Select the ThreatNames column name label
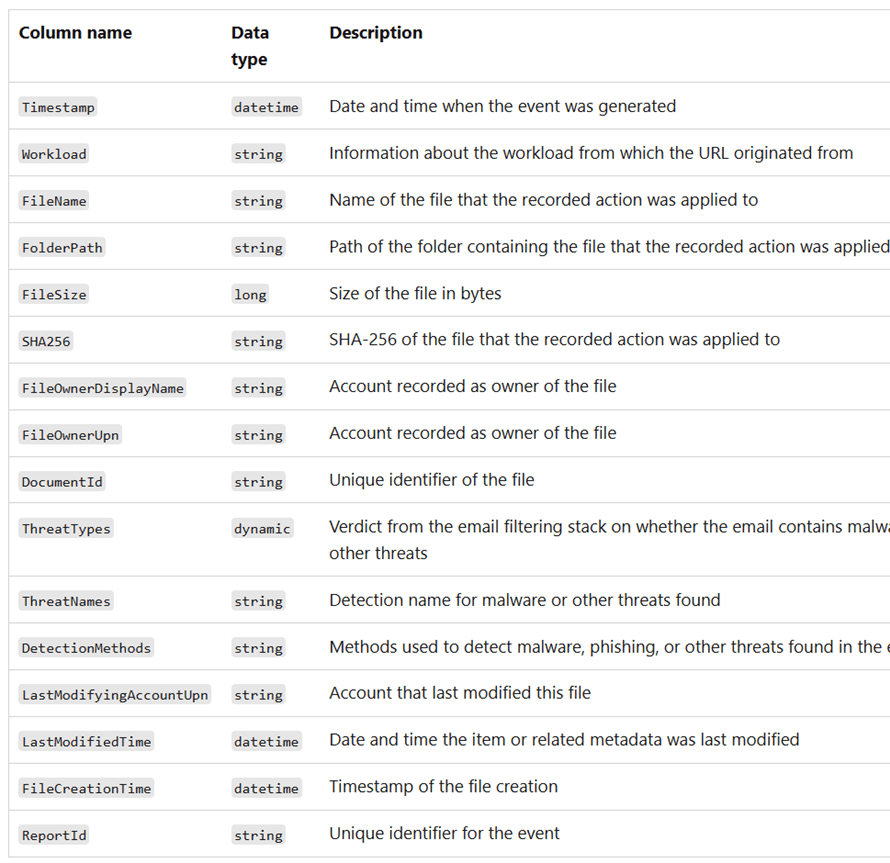Image resolution: width=890 pixels, height=863 pixels. [x=66, y=601]
